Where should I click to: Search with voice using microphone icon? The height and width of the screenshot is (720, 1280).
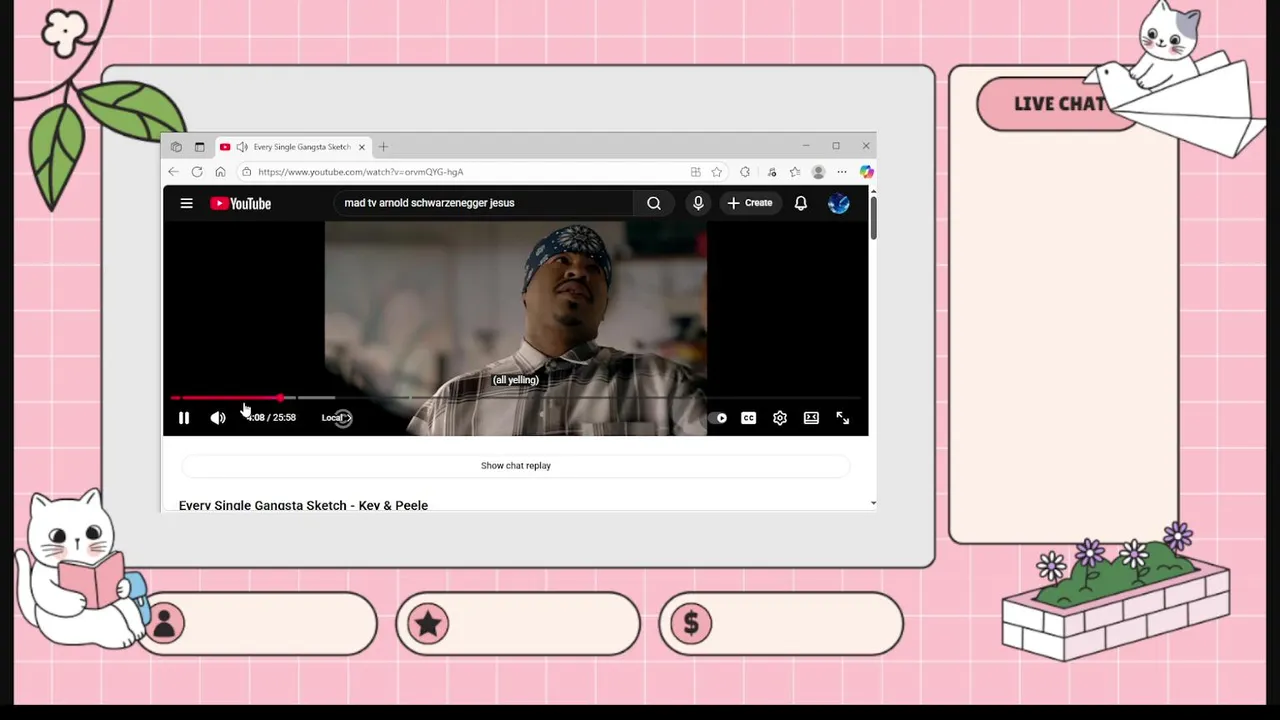point(698,203)
